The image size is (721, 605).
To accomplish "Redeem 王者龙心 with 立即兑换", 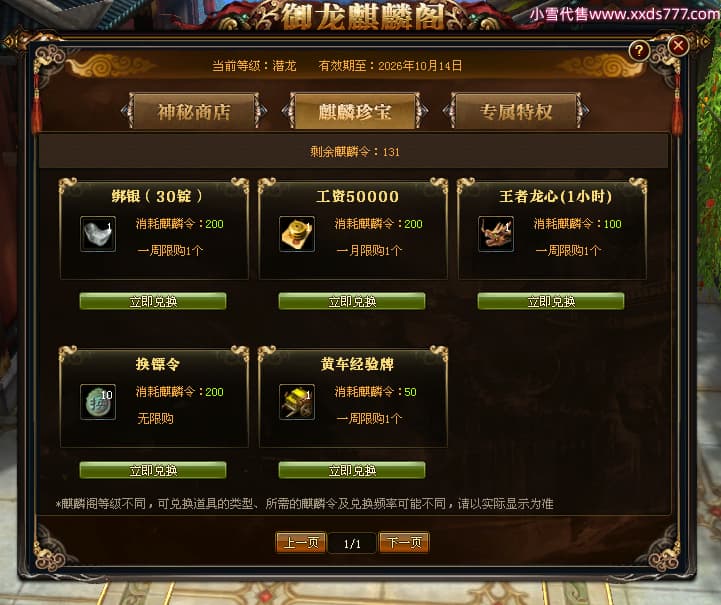I will click(551, 301).
